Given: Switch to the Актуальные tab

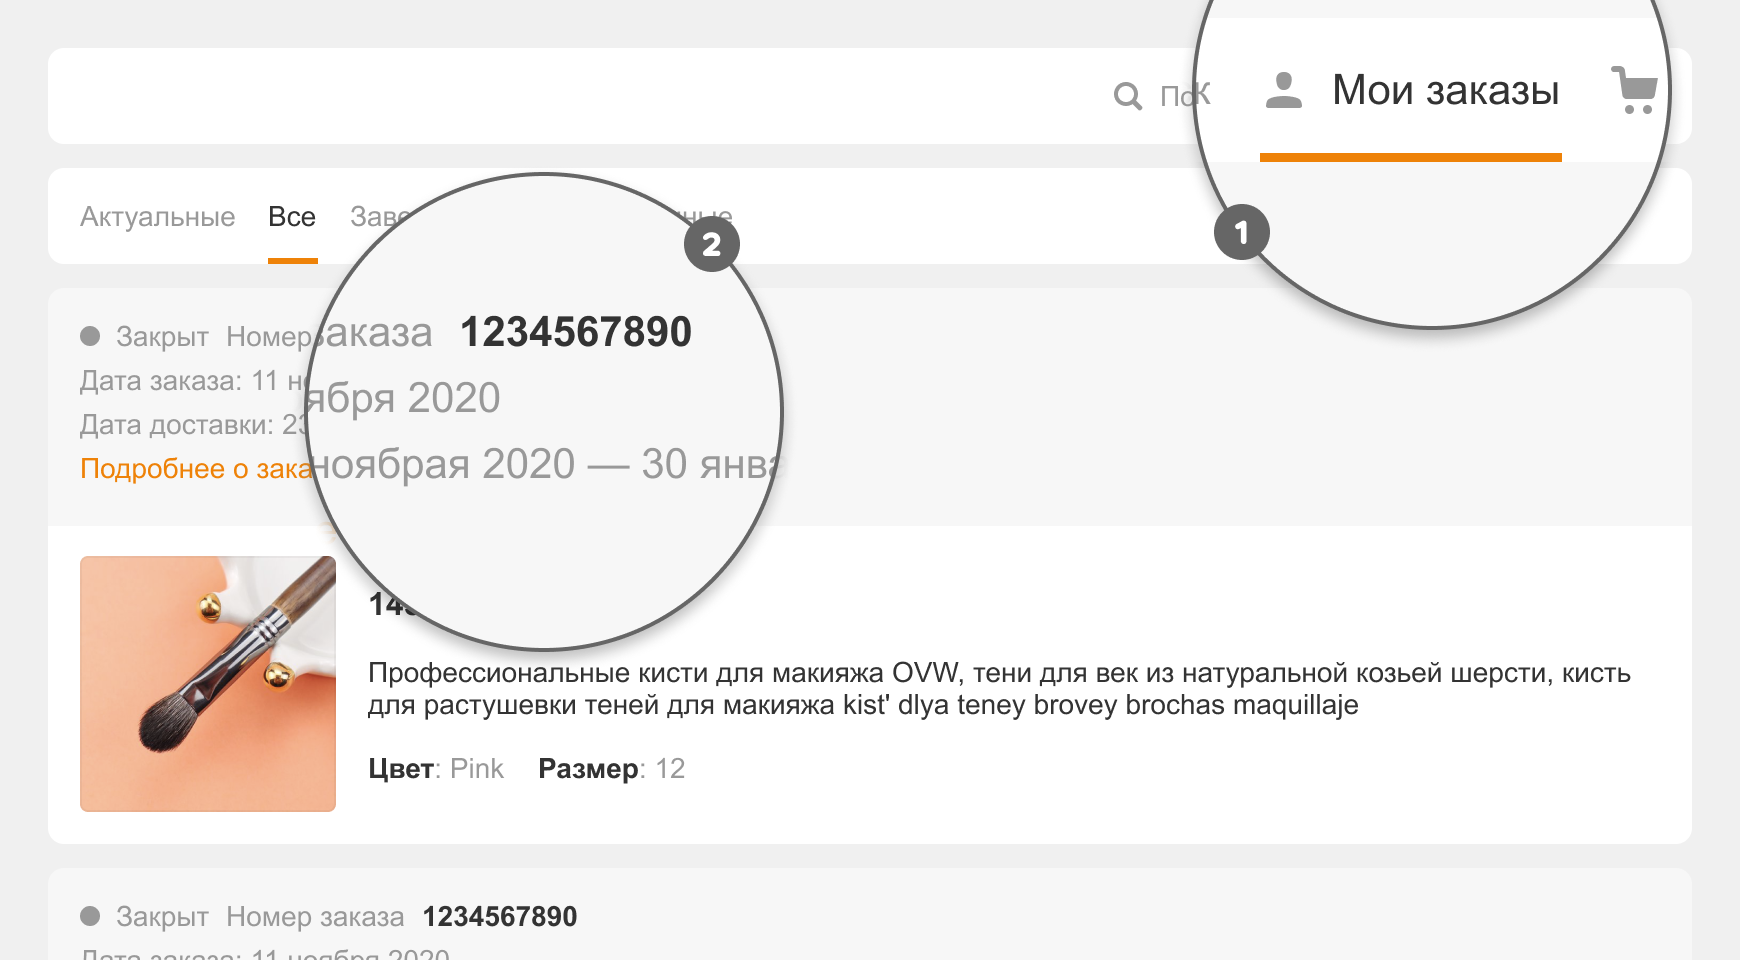Looking at the screenshot, I should (x=157, y=217).
